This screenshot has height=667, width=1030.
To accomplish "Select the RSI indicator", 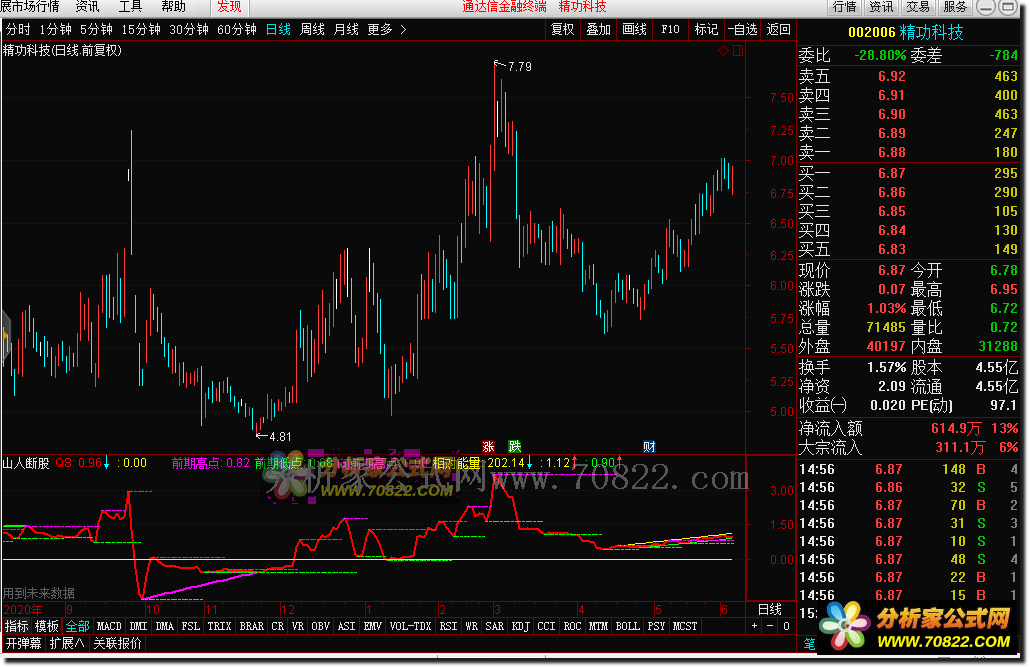I will click(449, 626).
